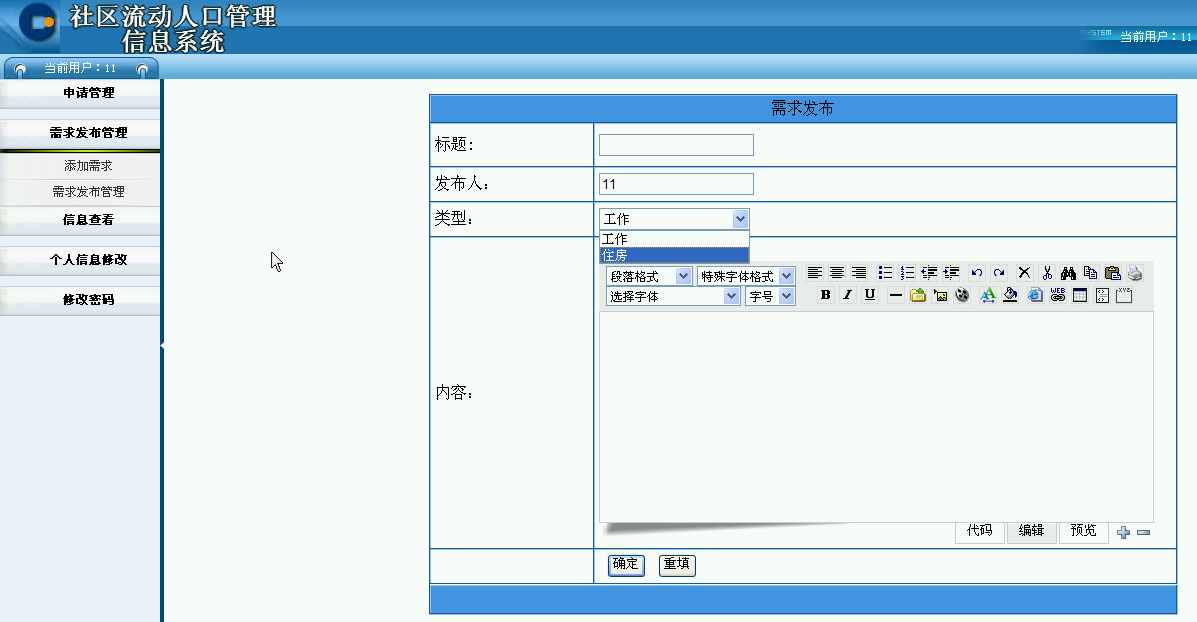Decrease indent with the outdent icon

click(929, 273)
